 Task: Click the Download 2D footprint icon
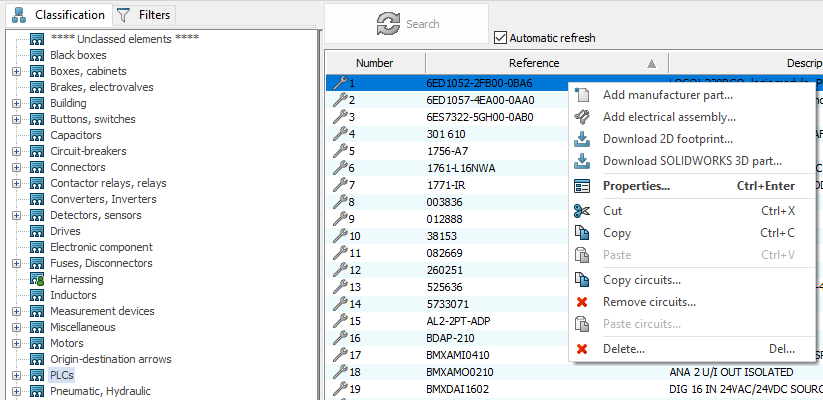[x=582, y=139]
